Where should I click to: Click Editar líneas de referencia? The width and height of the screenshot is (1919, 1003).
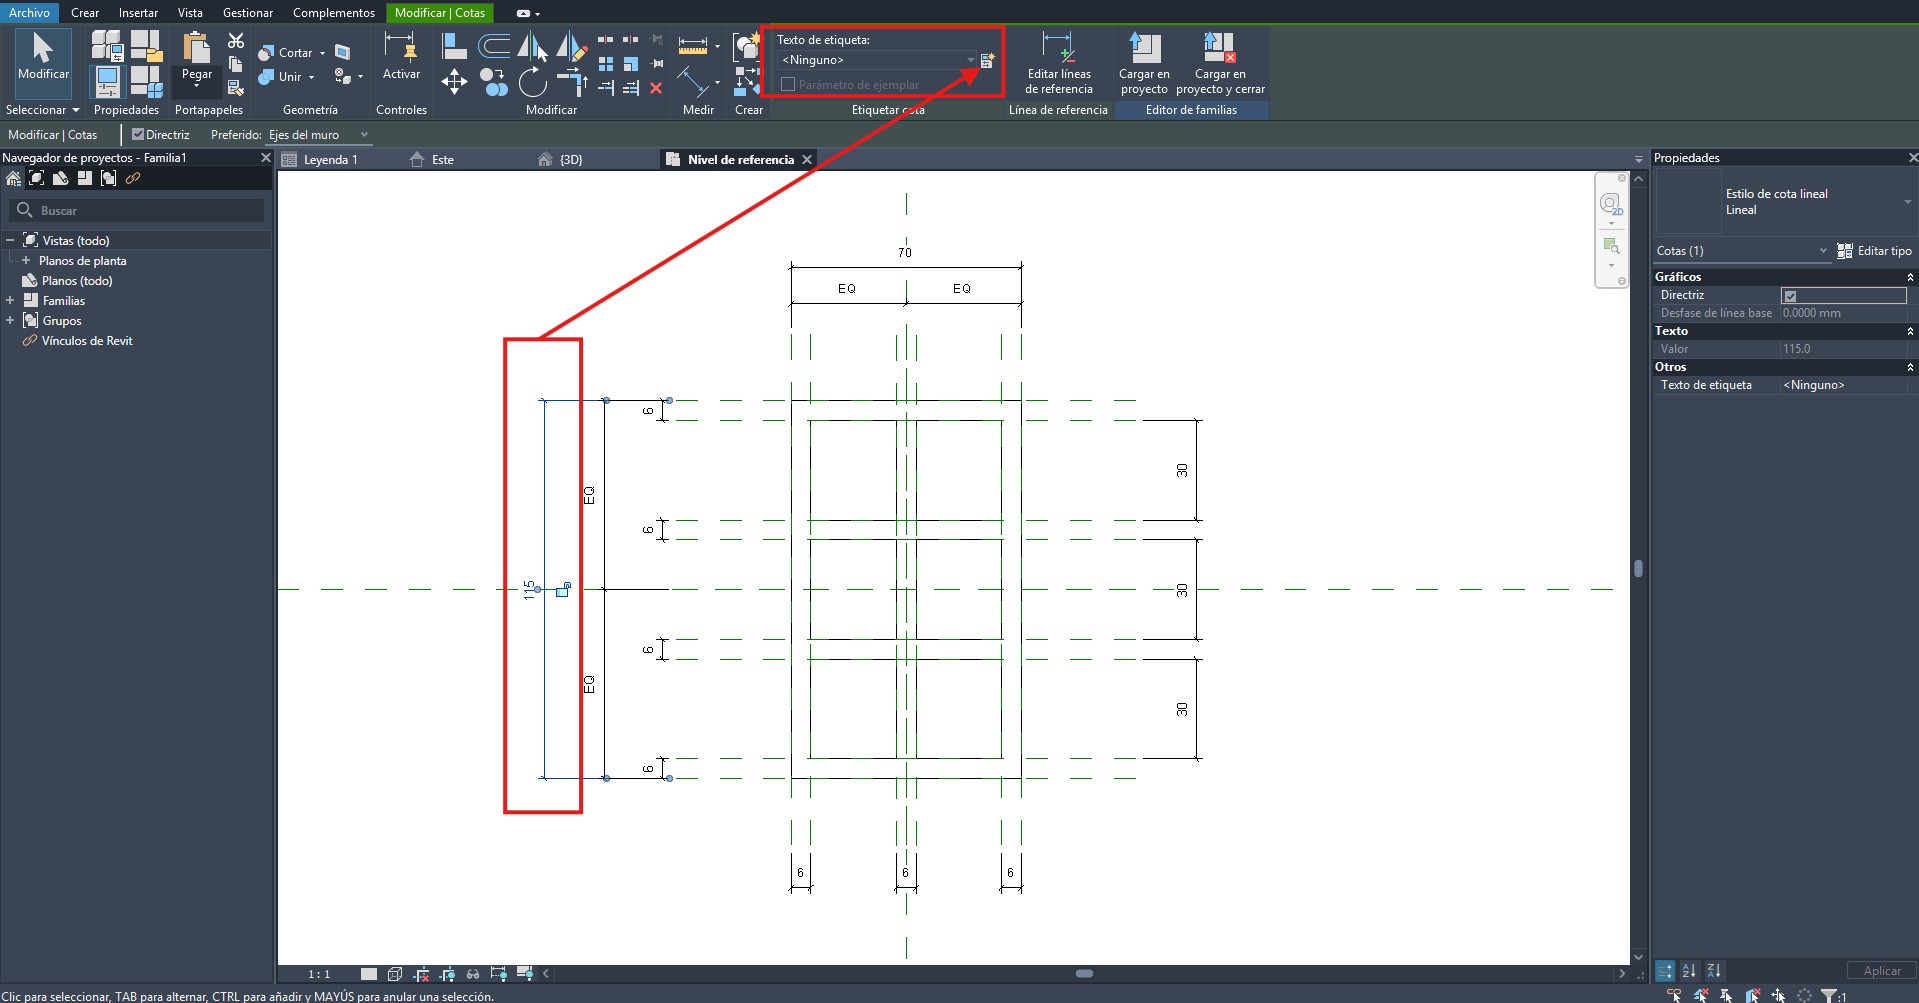[1058, 64]
